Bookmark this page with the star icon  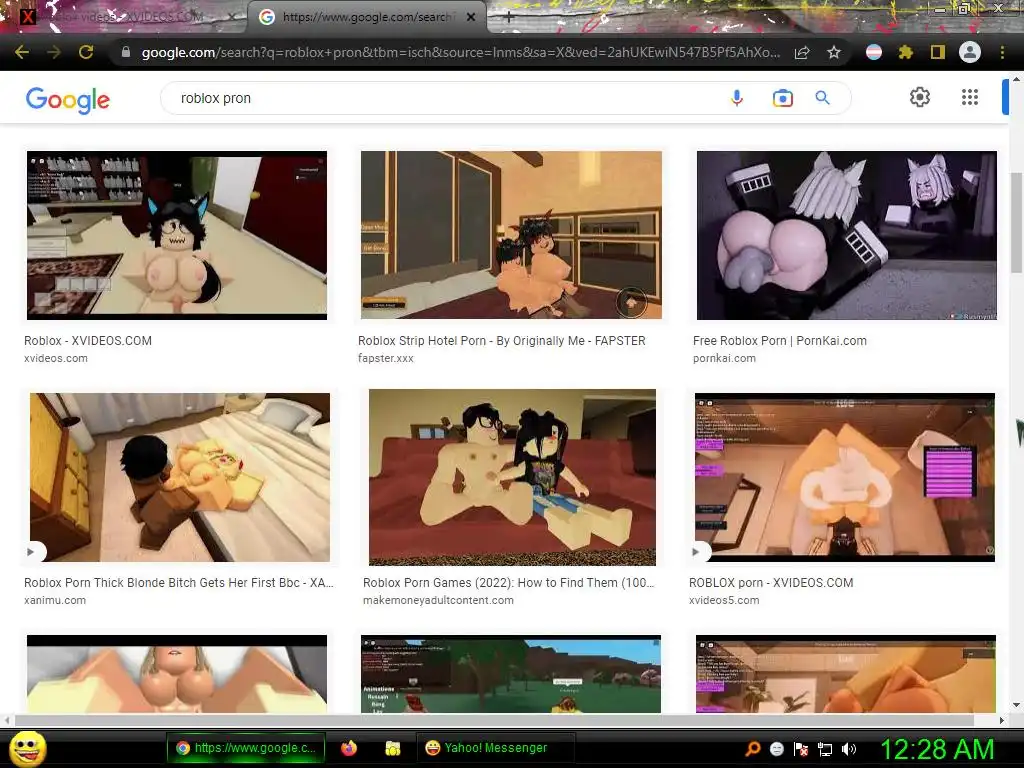click(x=834, y=52)
